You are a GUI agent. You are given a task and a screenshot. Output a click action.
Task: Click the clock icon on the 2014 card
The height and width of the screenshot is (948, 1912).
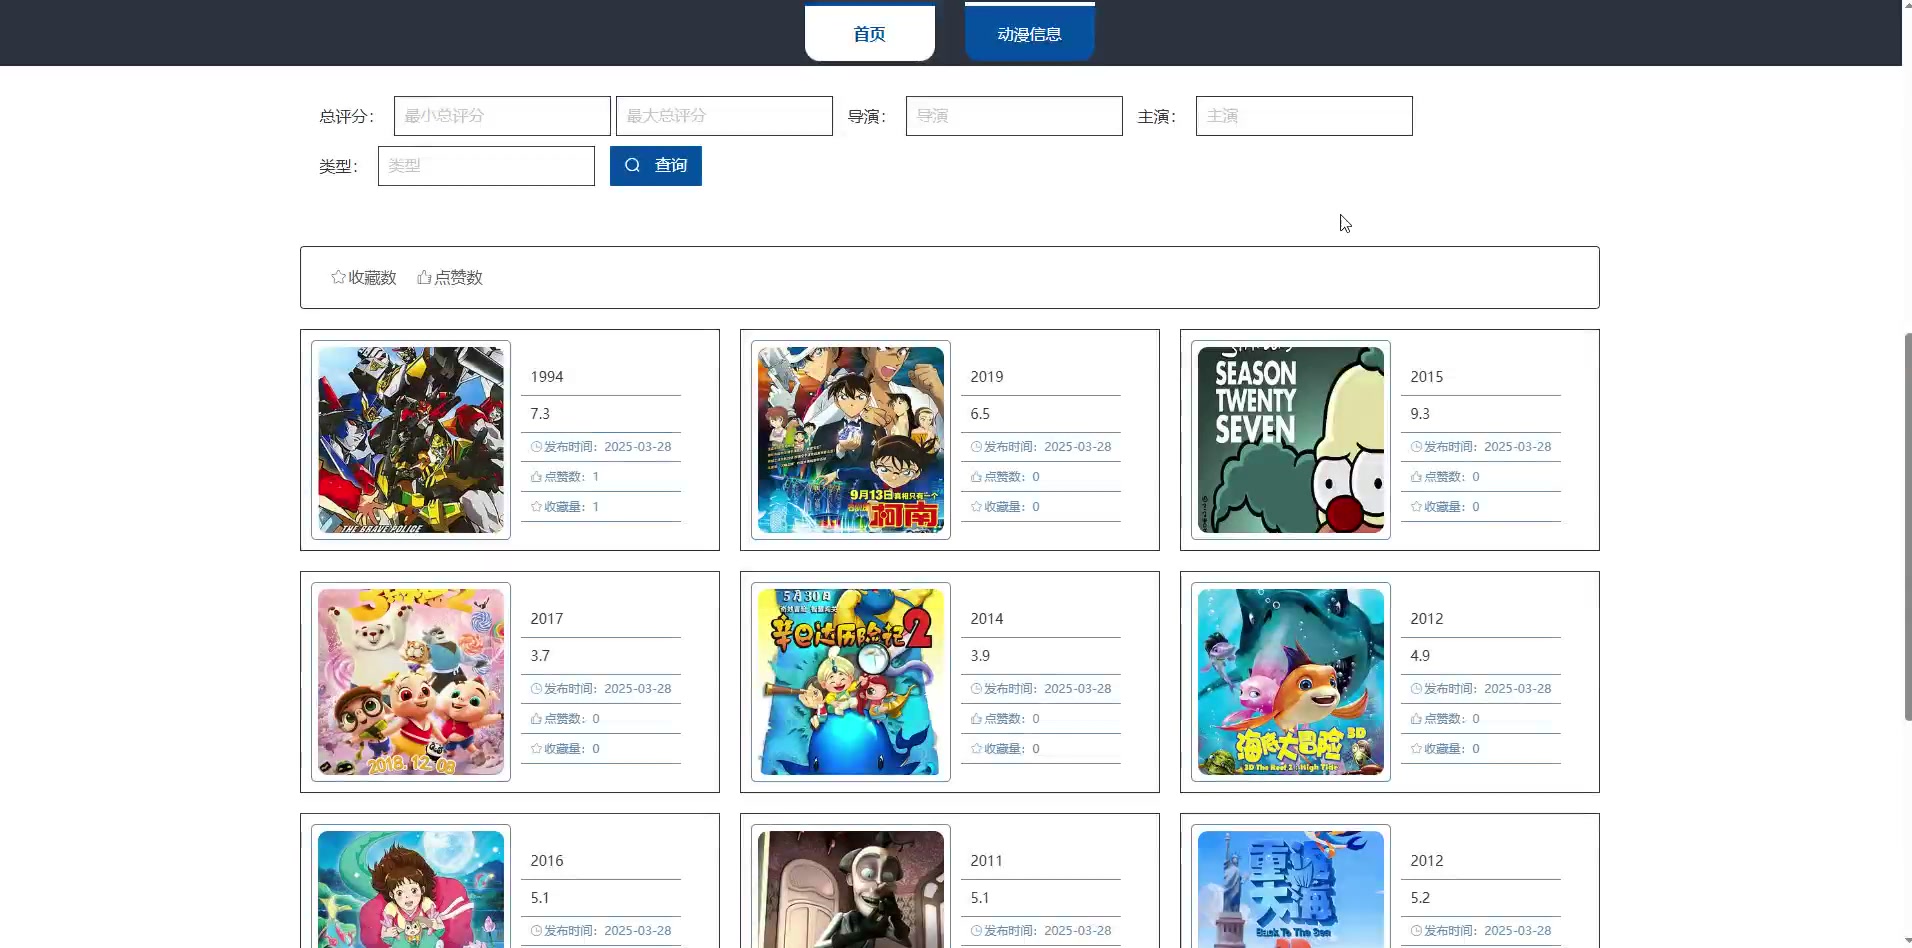(976, 689)
